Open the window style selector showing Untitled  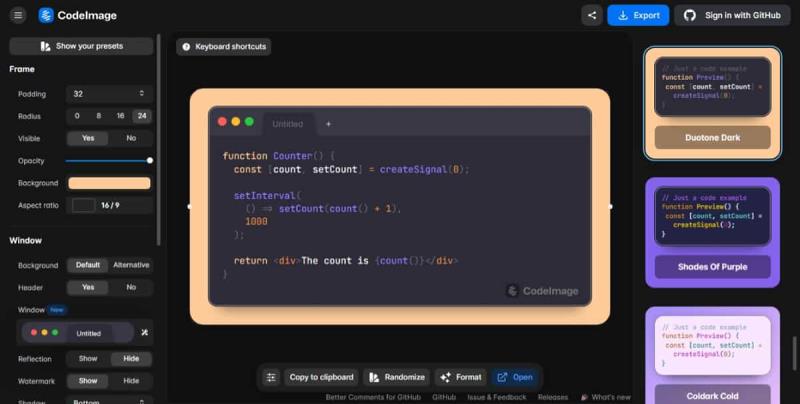[76, 333]
